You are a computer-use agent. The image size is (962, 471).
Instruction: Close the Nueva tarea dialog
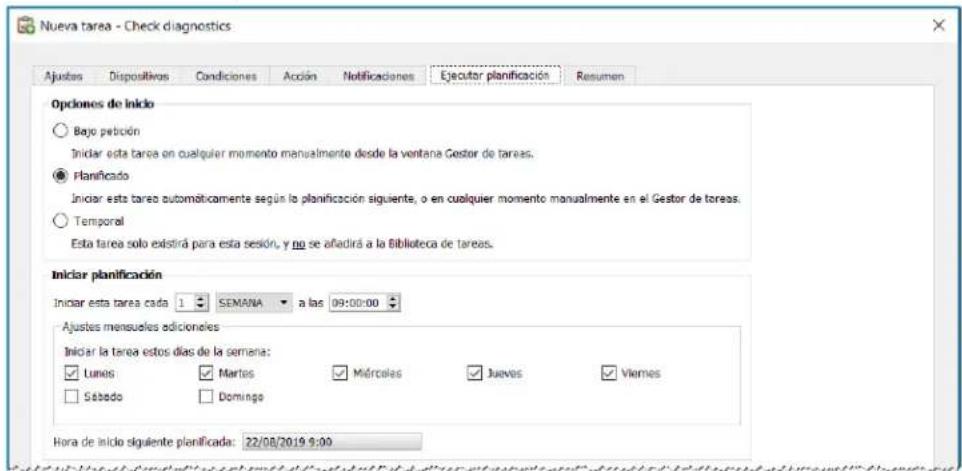938,26
